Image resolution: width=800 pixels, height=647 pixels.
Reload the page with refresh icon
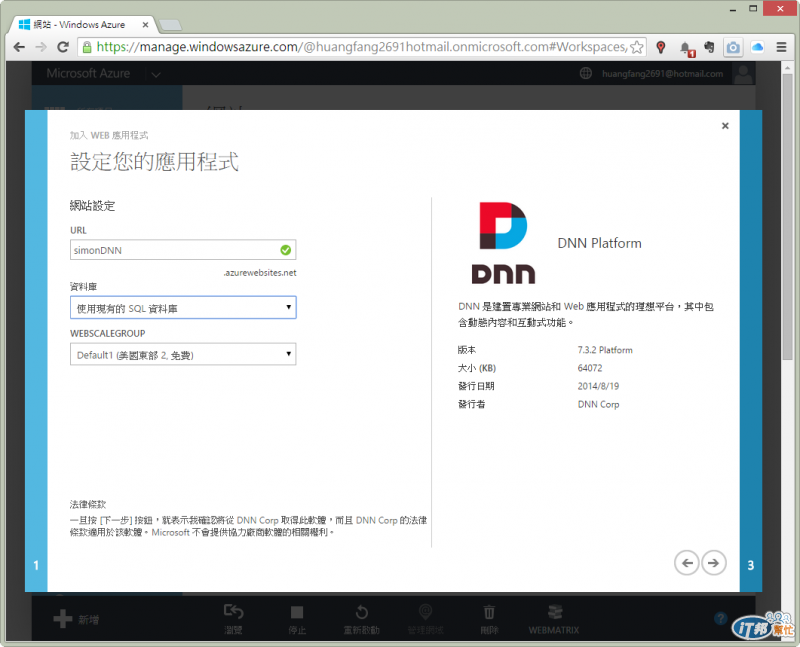[x=63, y=47]
